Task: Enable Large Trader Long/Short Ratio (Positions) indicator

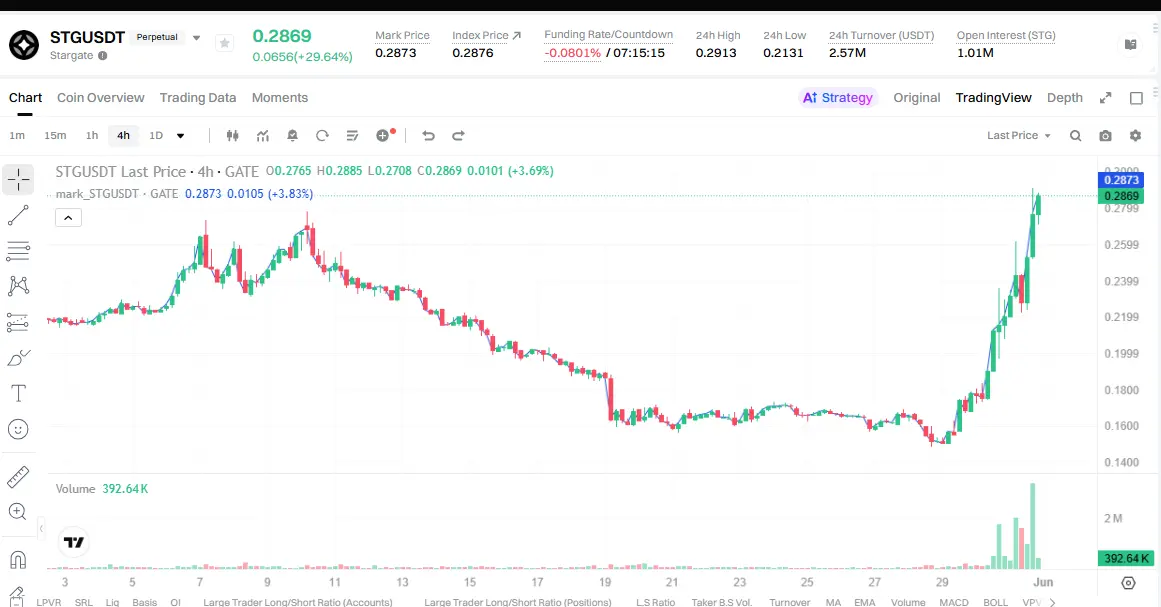Action: 518,602
